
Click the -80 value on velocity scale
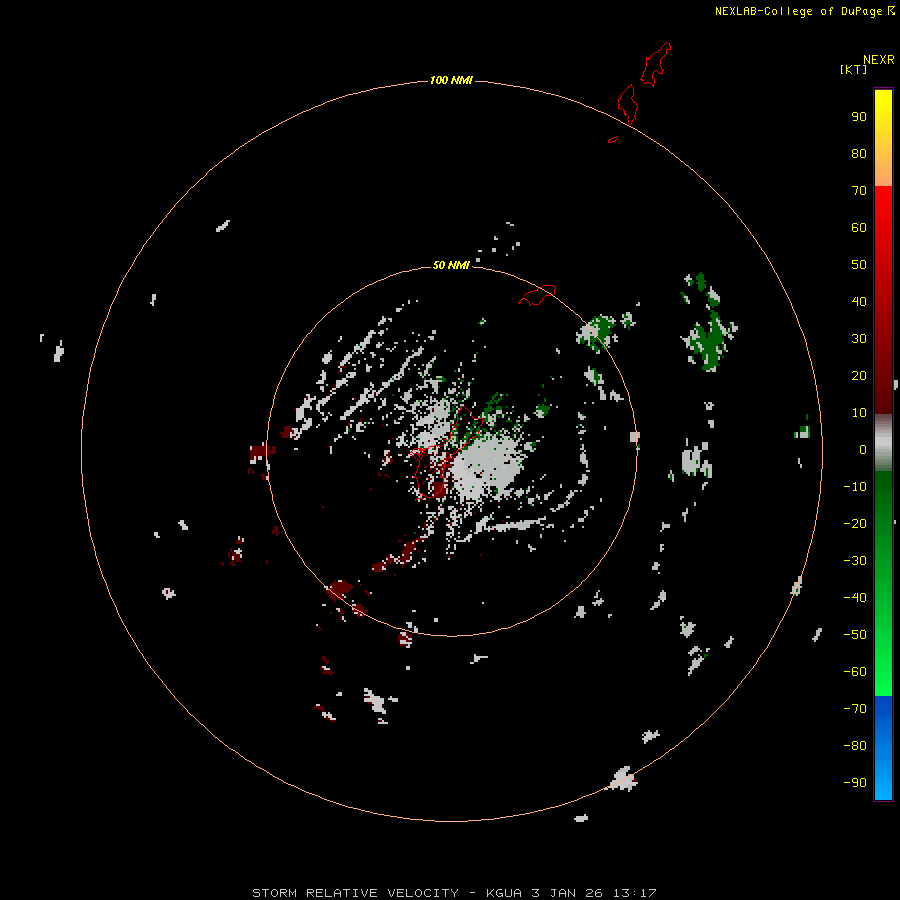pos(855,746)
